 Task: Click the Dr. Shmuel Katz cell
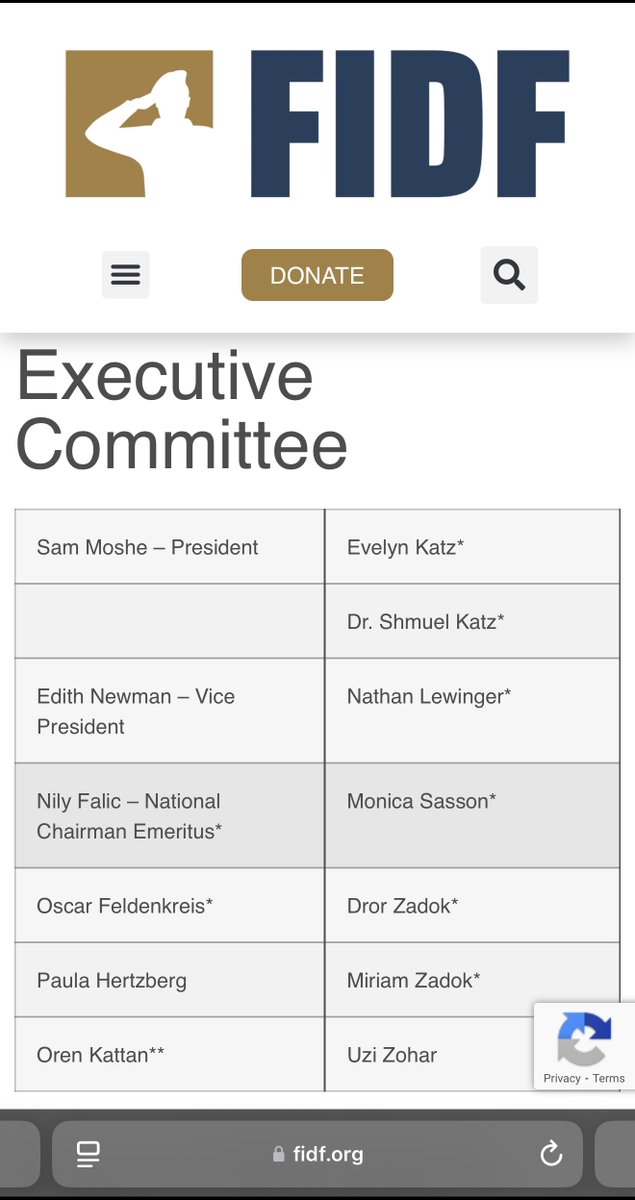tap(472, 621)
